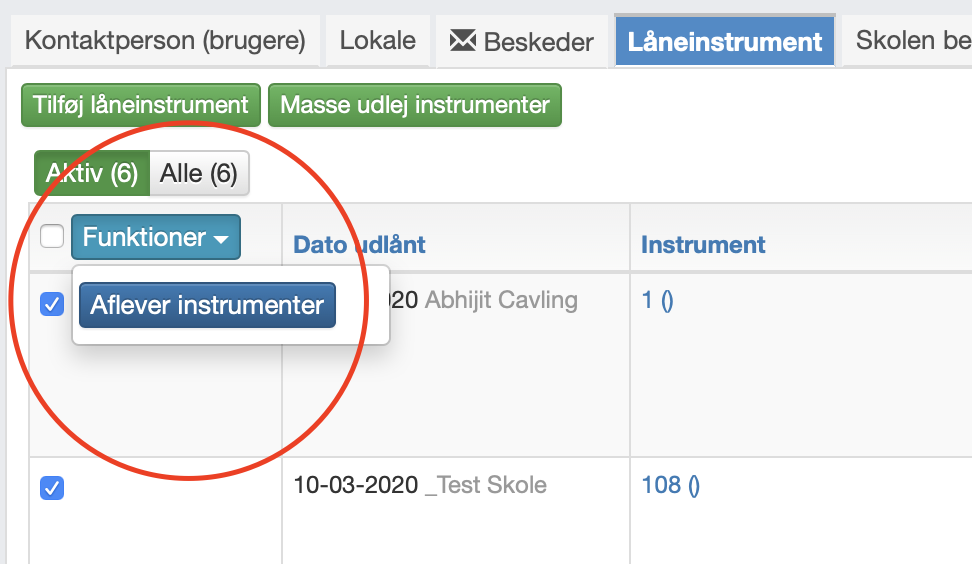This screenshot has height=564, width=972.
Task: Open the Skolen tab at right edge
Action: coord(907,41)
